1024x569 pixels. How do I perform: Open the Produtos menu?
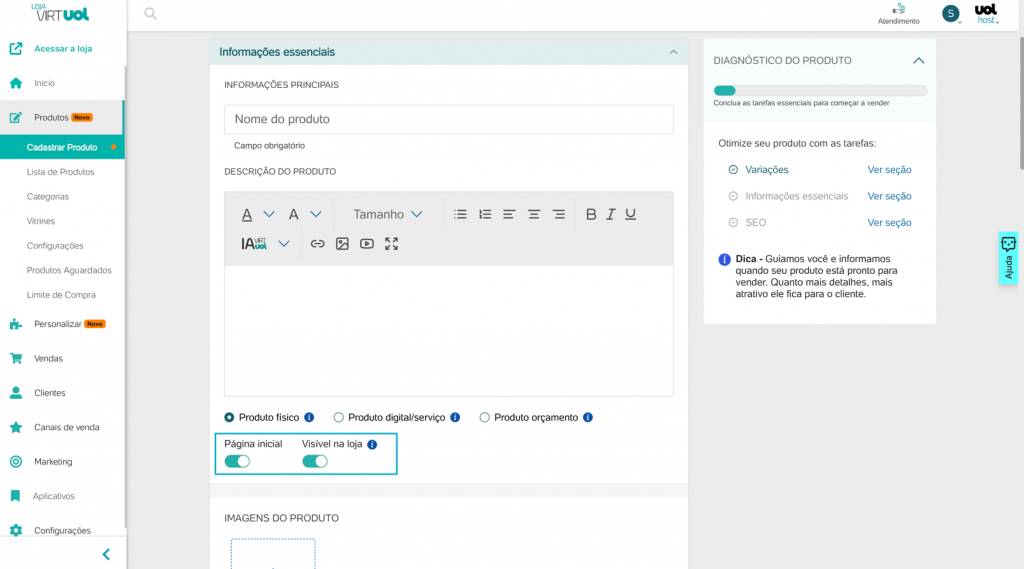pyautogui.click(x=62, y=118)
